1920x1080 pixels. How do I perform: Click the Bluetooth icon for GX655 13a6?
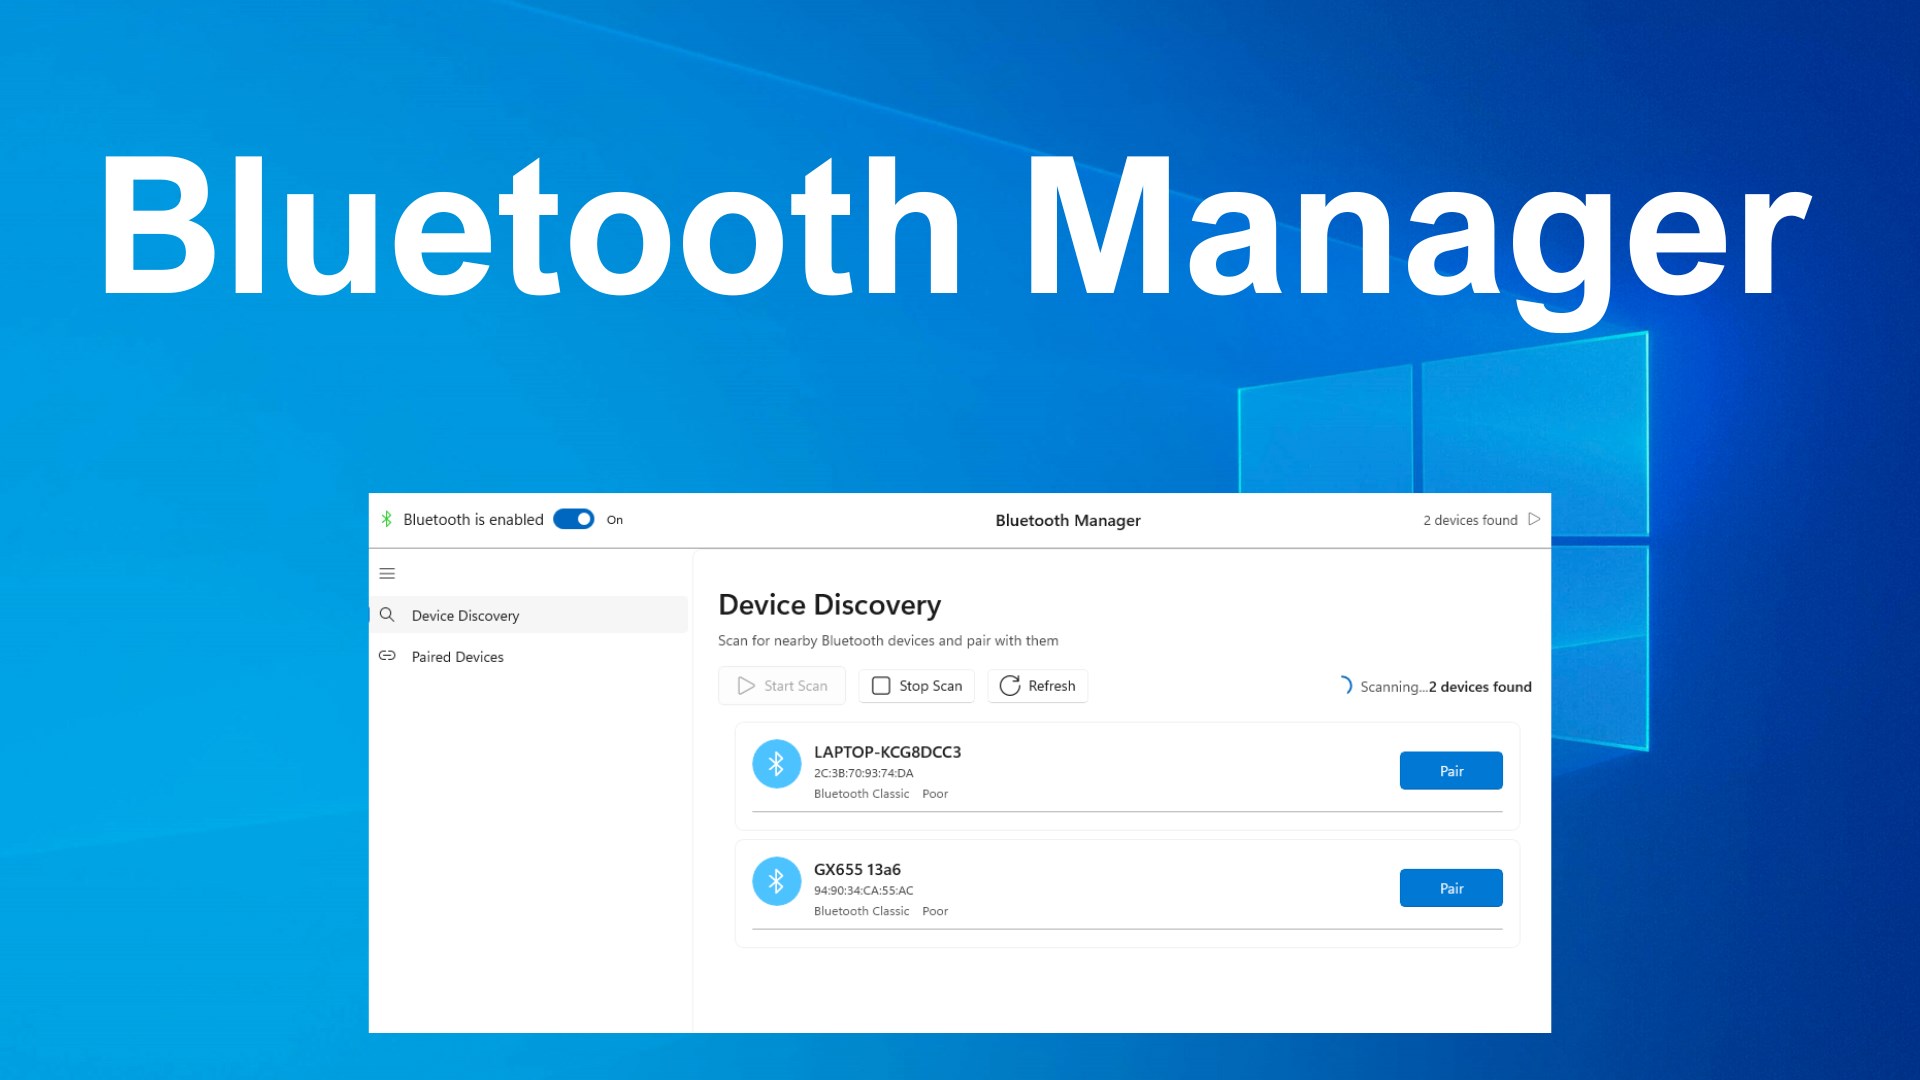(x=776, y=881)
